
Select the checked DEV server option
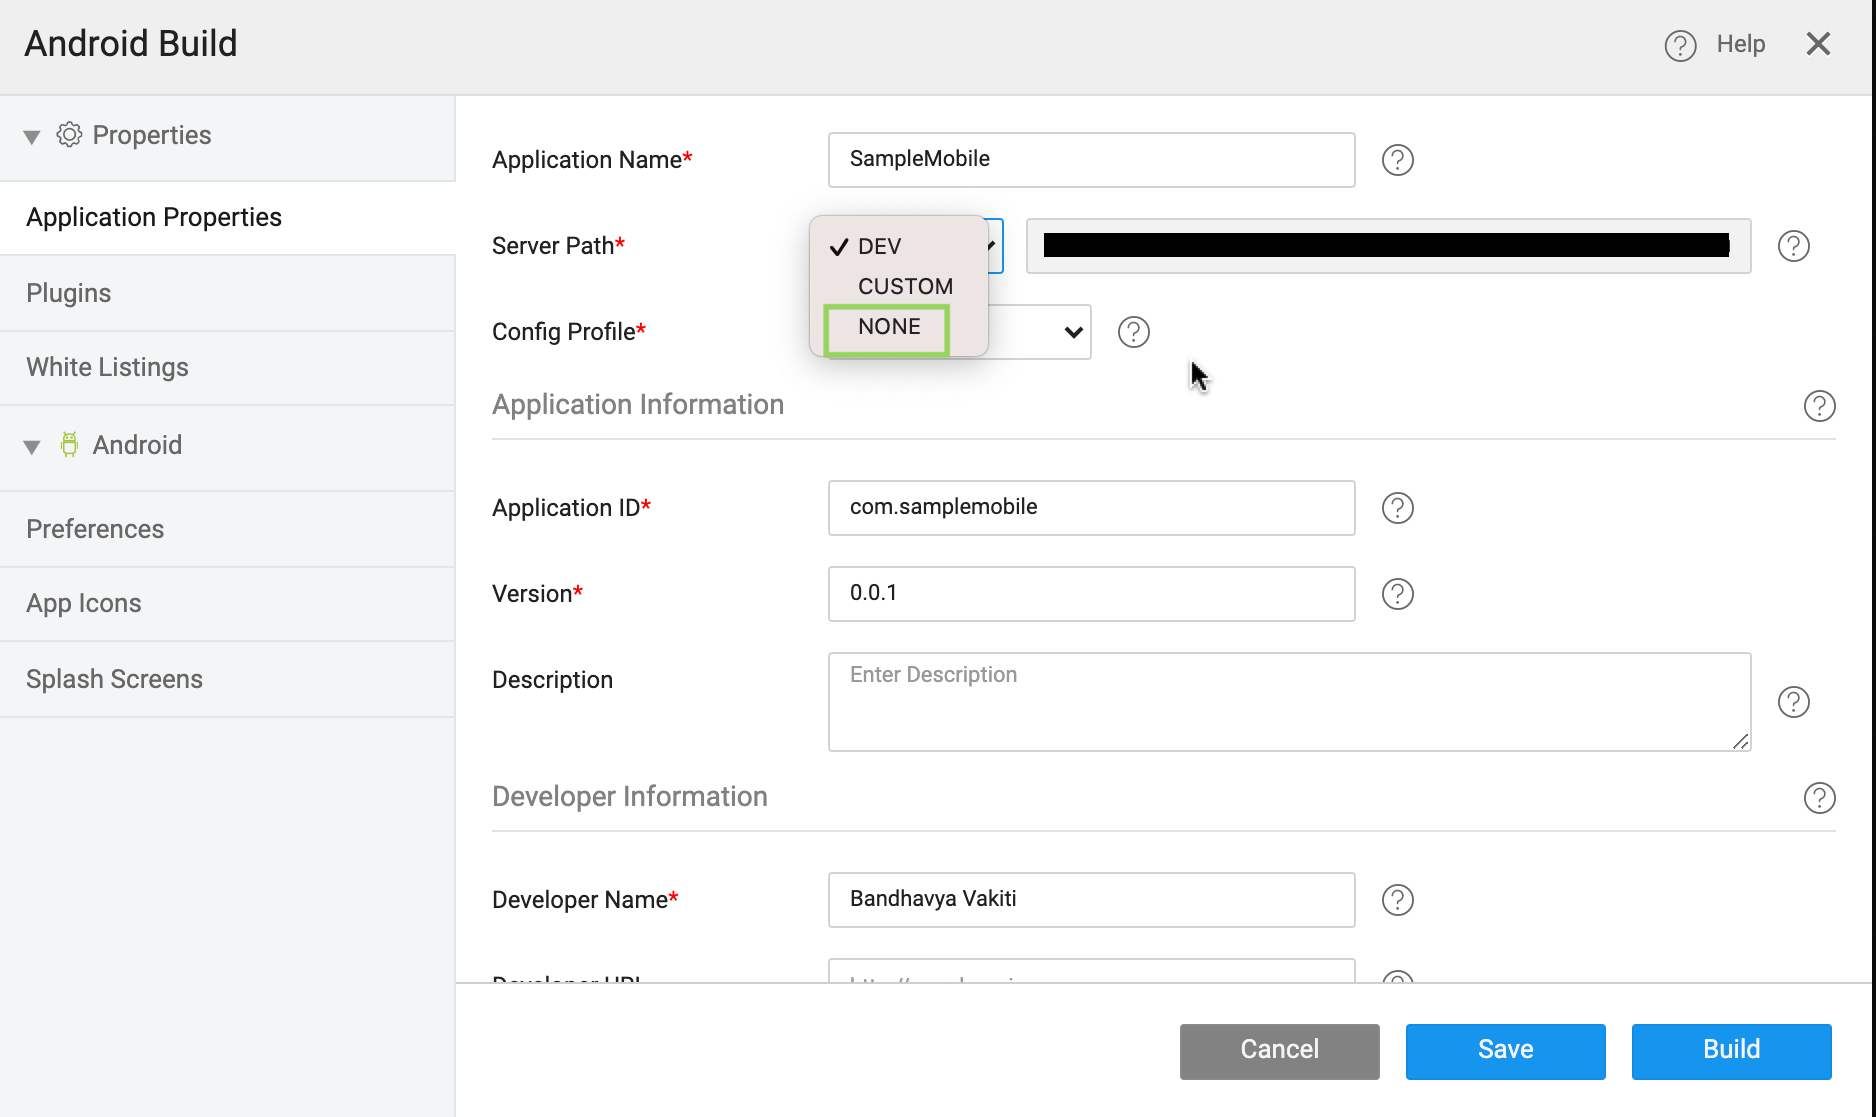click(879, 247)
